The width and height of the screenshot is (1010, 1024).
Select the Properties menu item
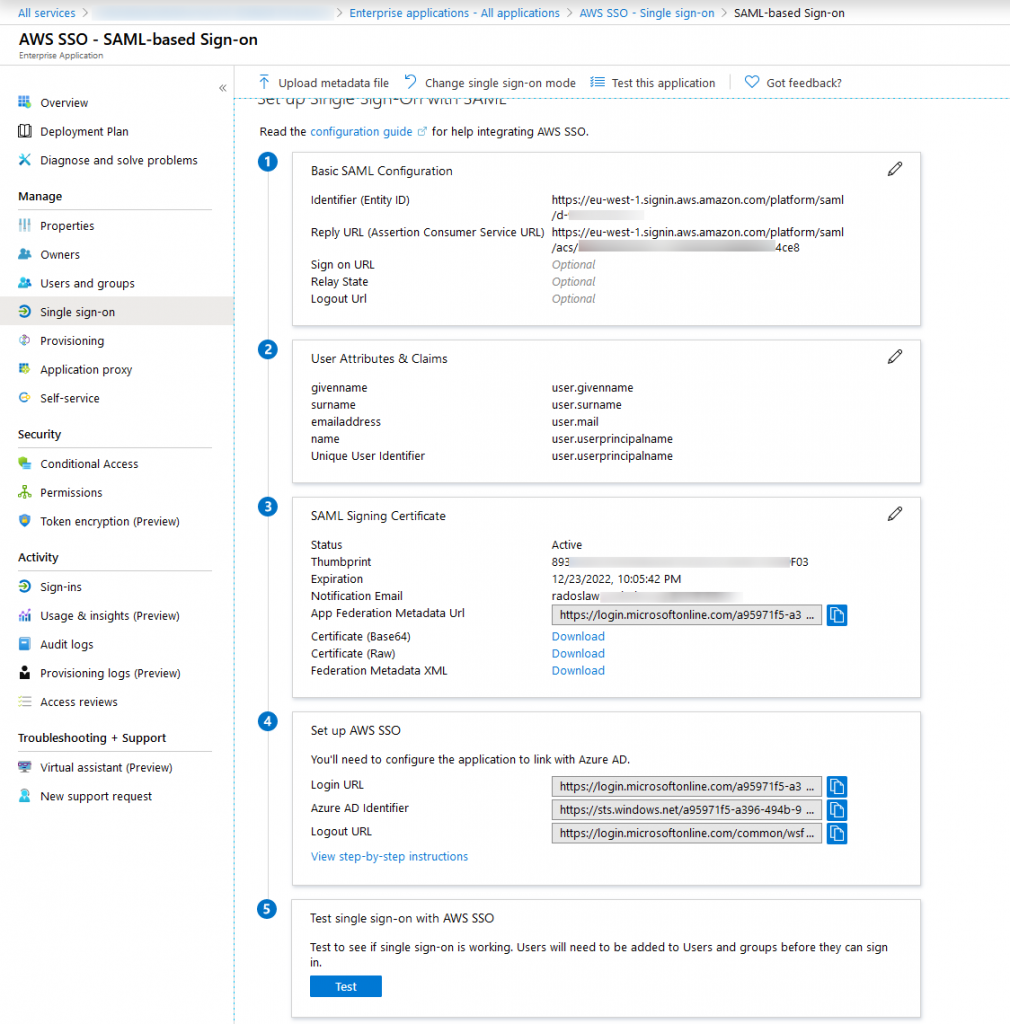(67, 226)
